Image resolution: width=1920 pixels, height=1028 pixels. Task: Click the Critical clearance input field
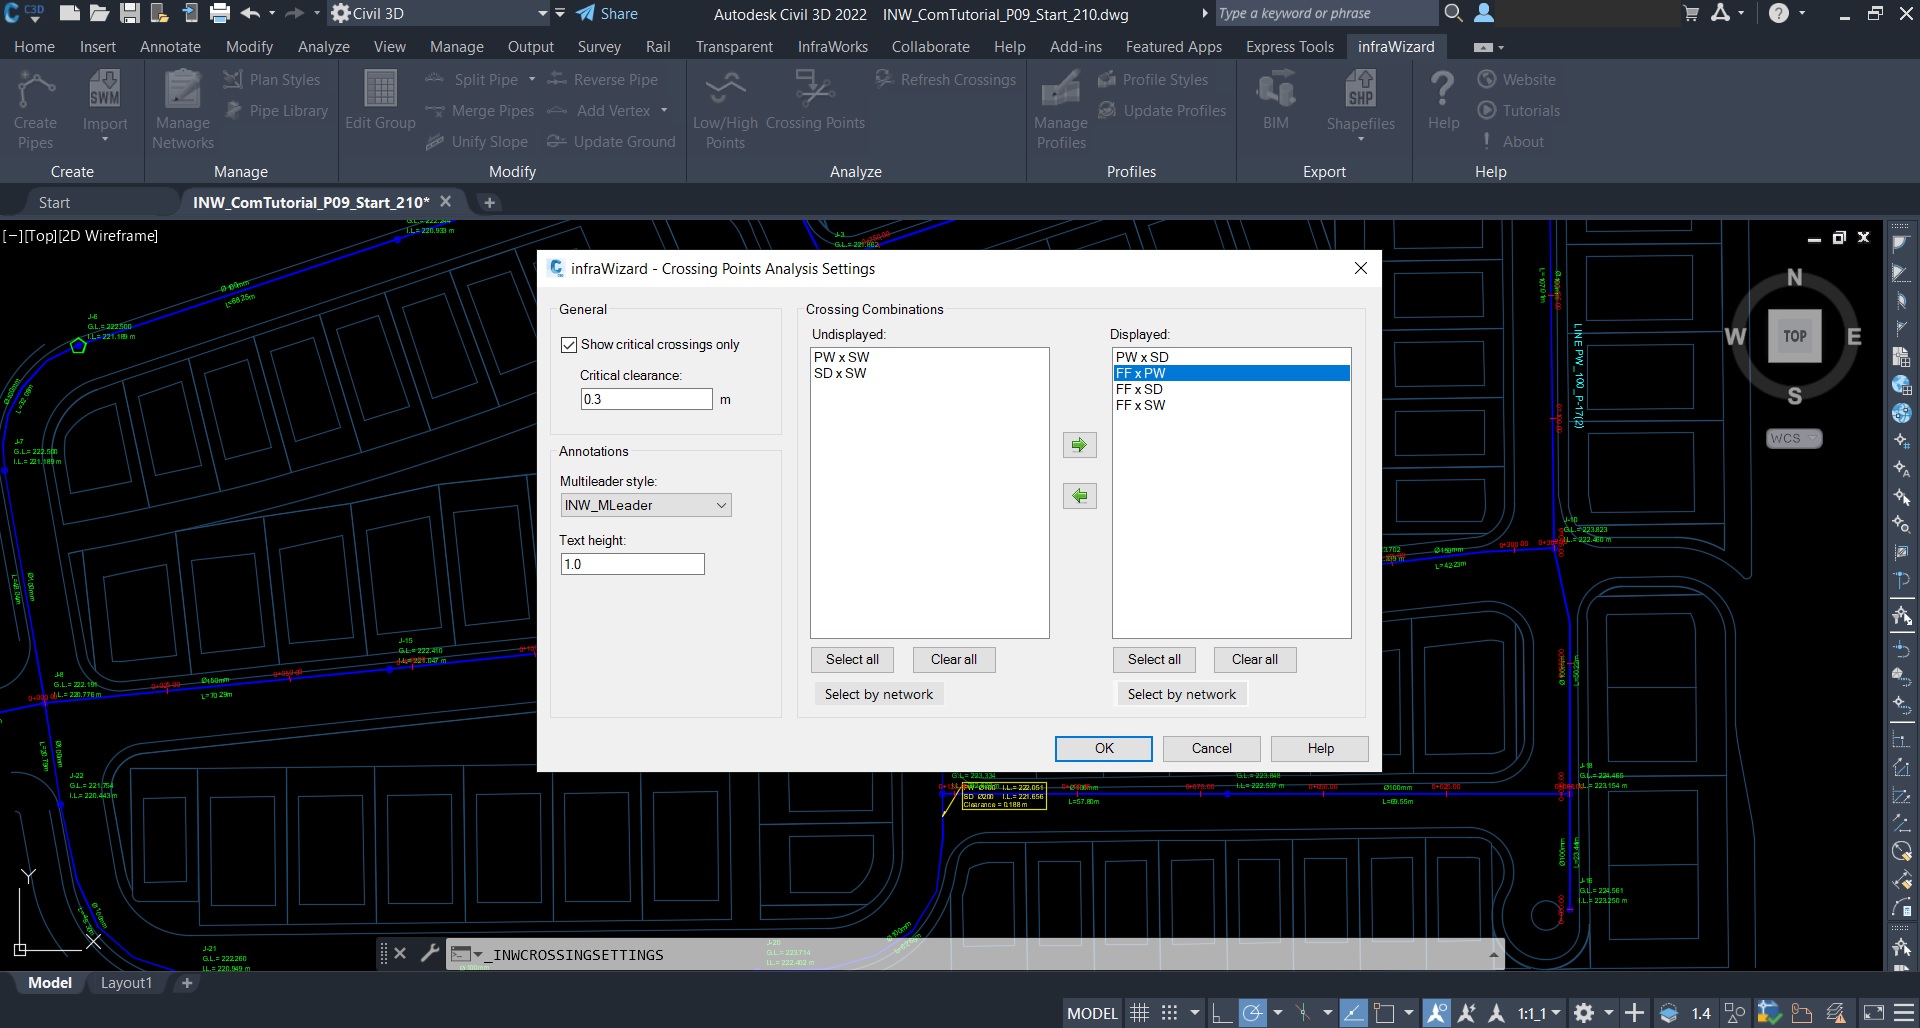tap(646, 399)
